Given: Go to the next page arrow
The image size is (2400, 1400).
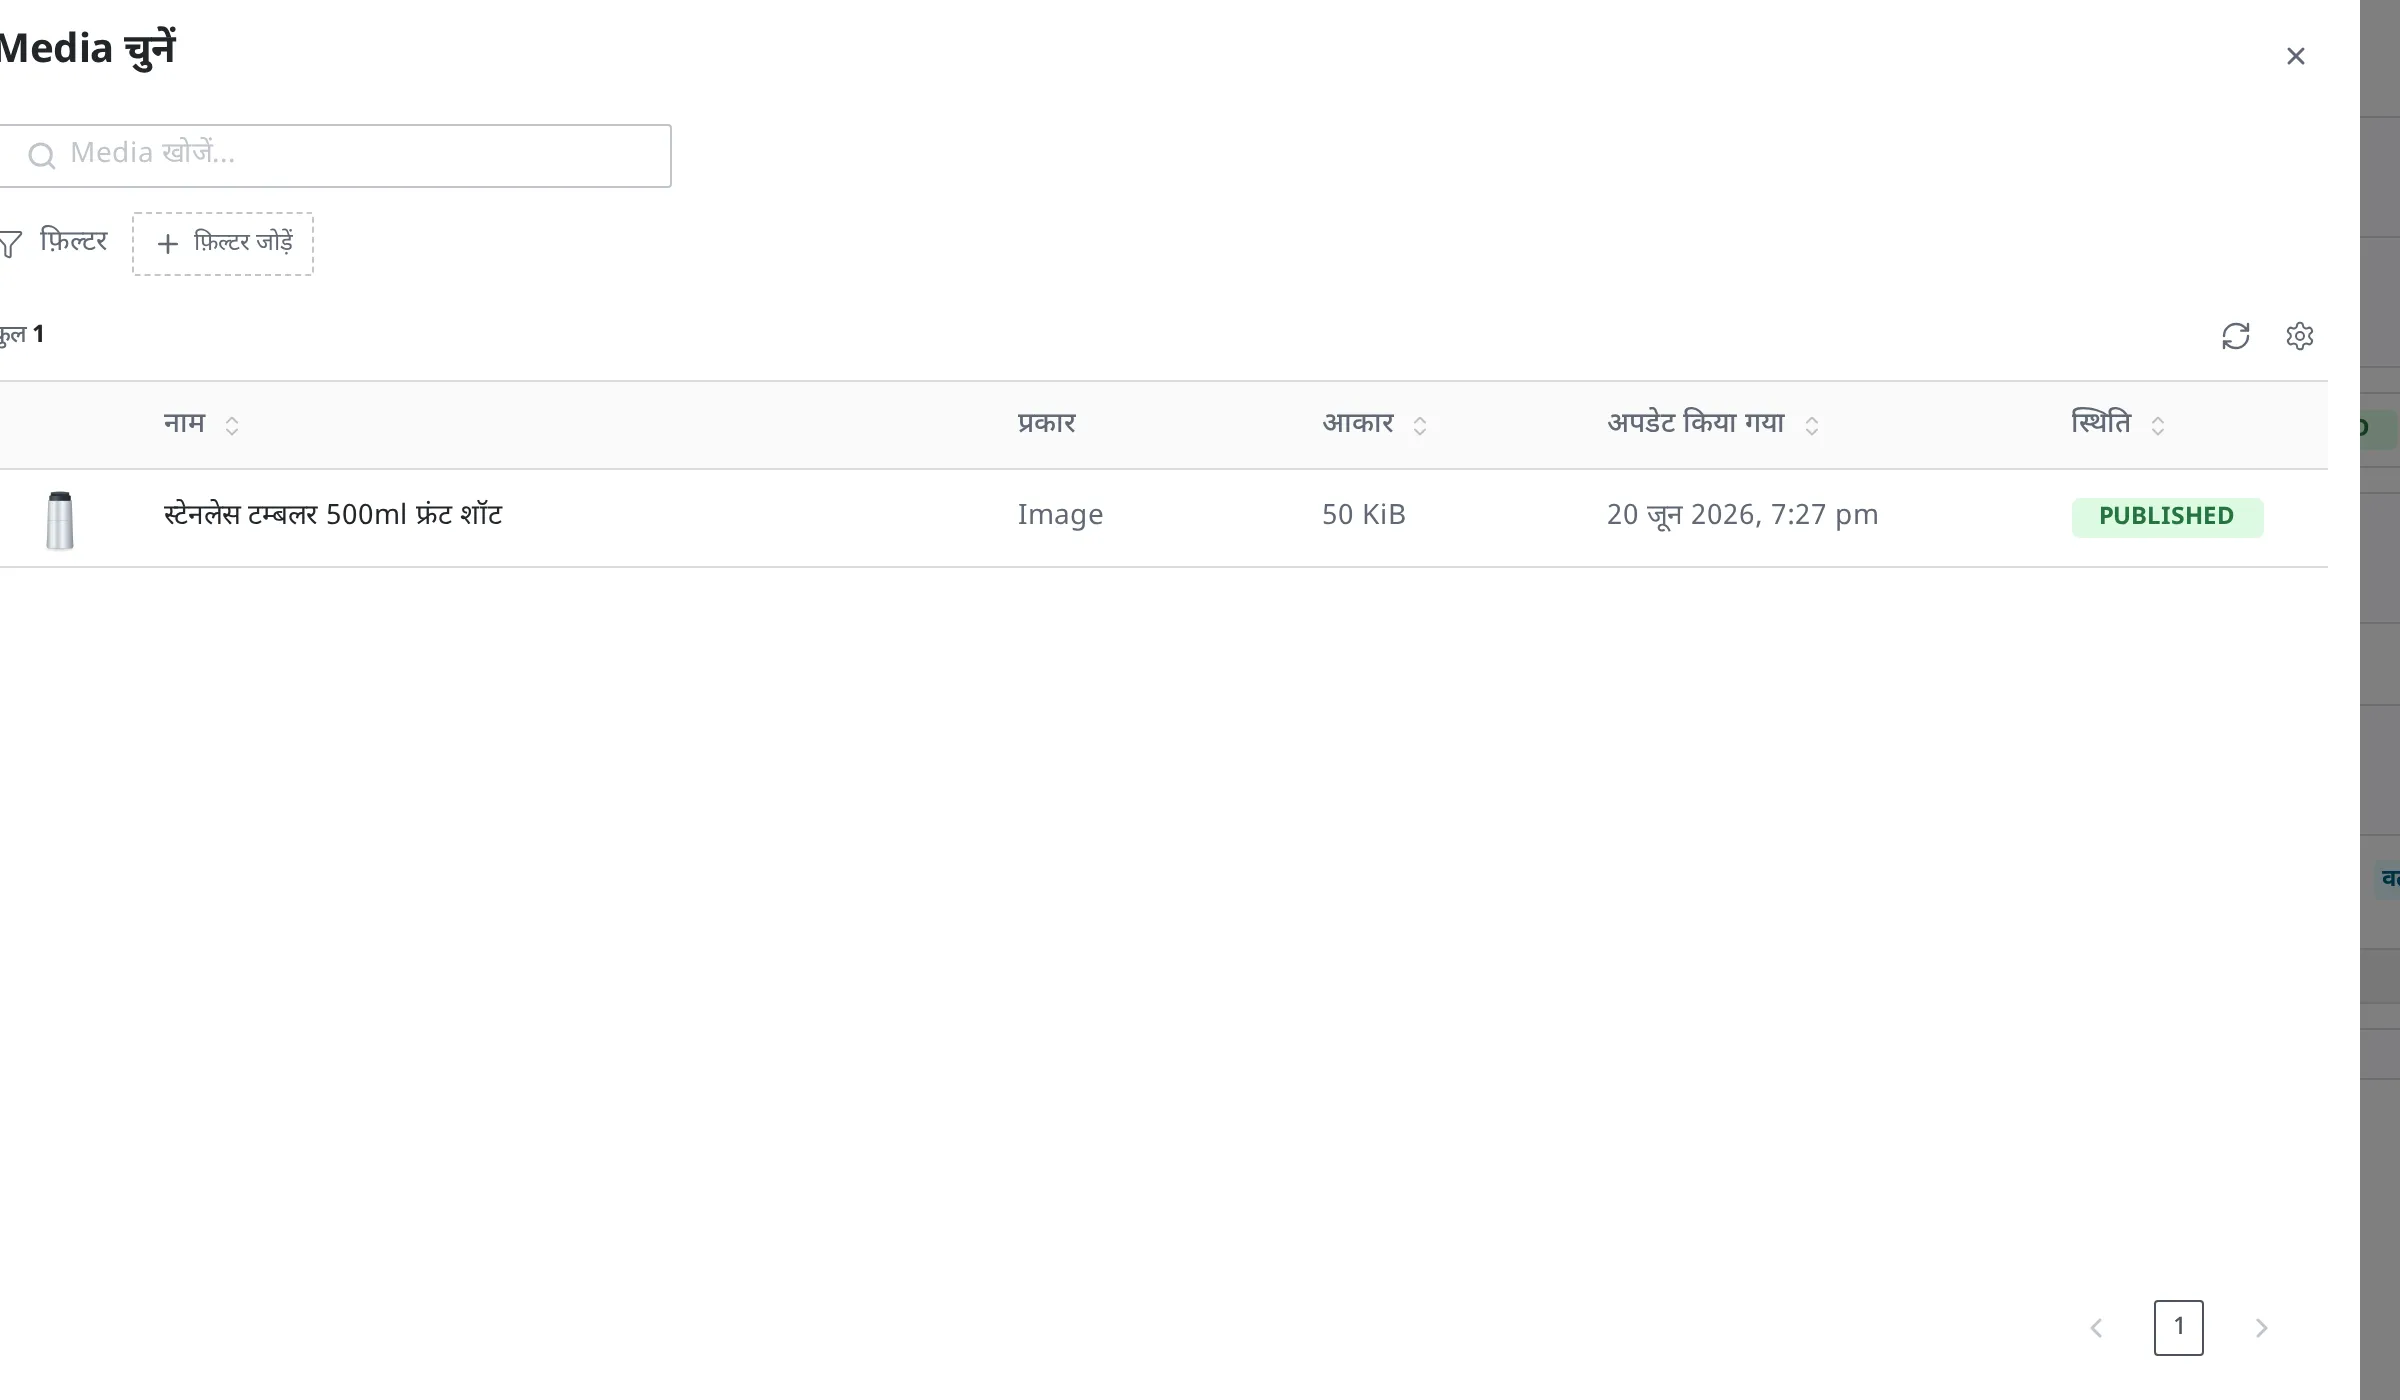Looking at the screenshot, I should point(2261,1328).
